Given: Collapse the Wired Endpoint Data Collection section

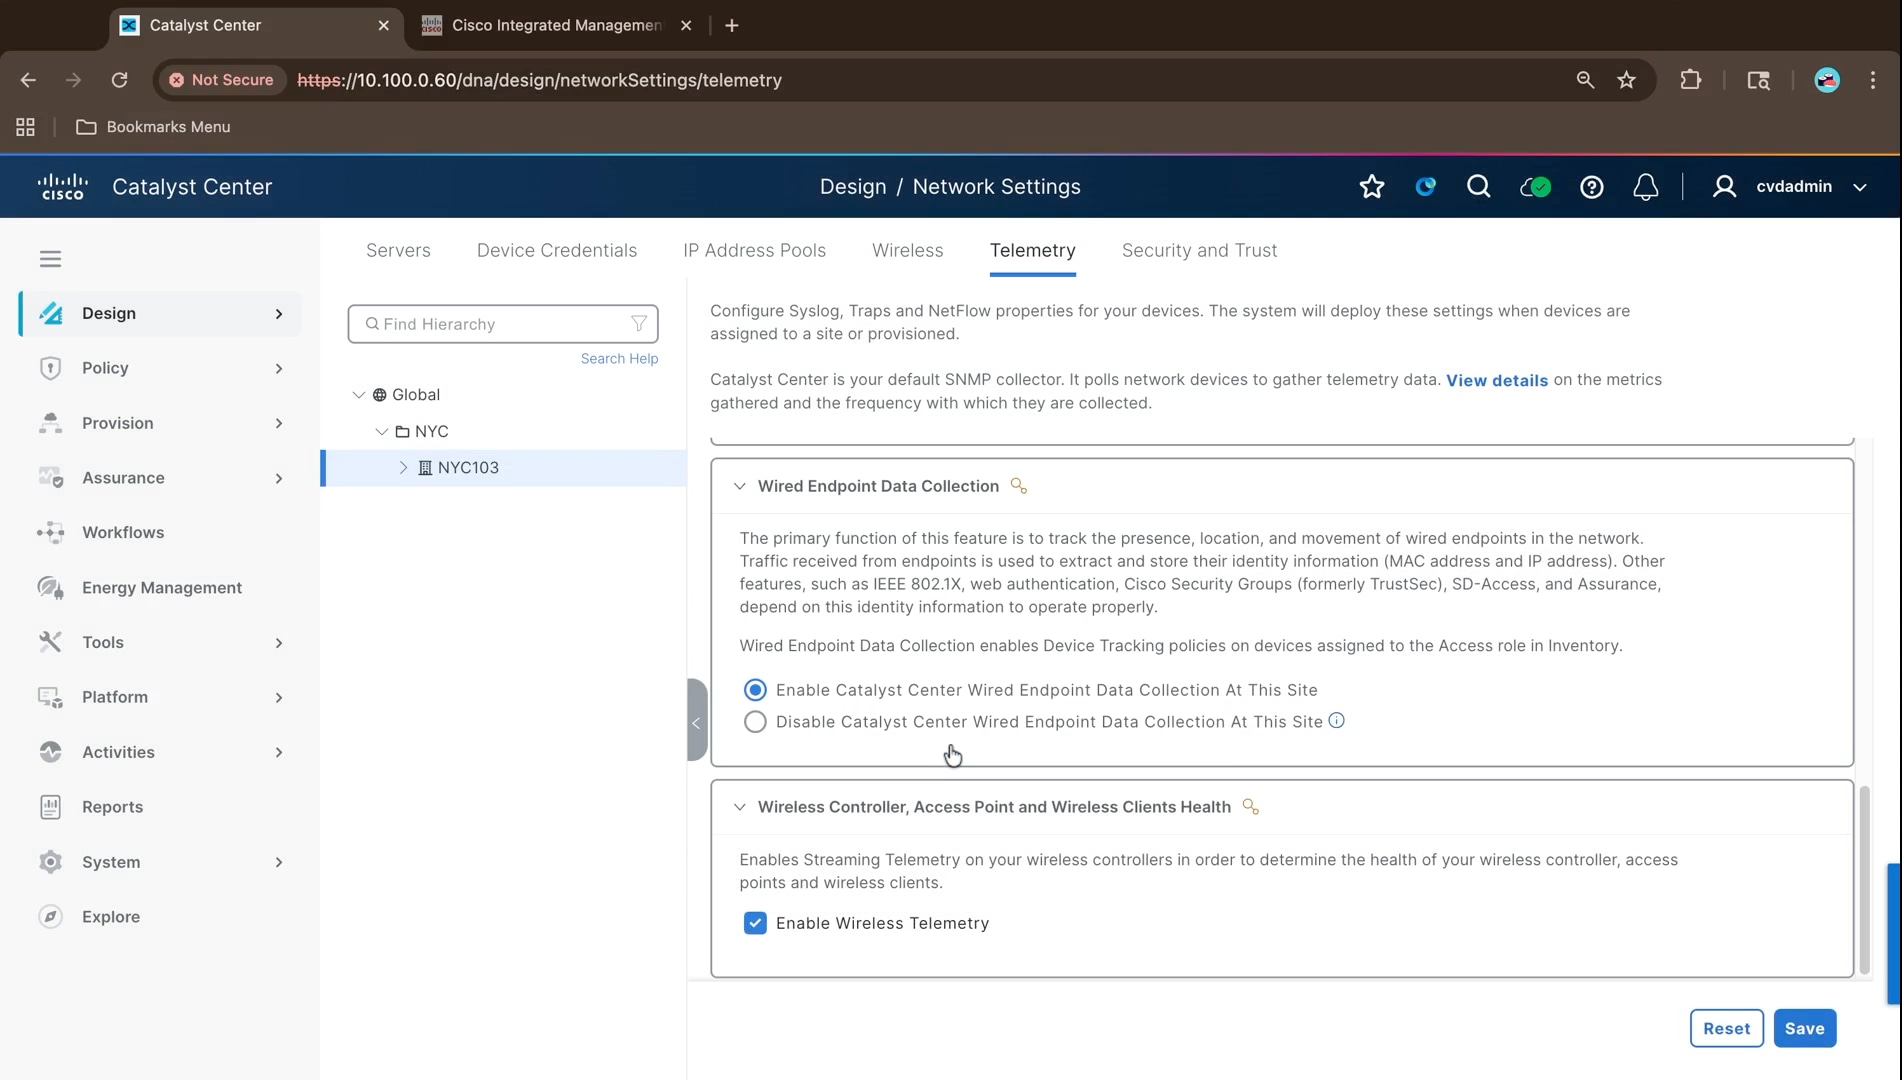Looking at the screenshot, I should pos(739,486).
